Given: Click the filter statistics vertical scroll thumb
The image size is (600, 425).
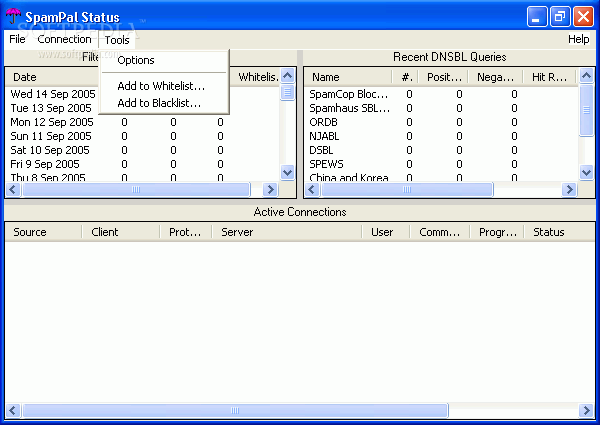Looking at the screenshot, I should tap(287, 92).
